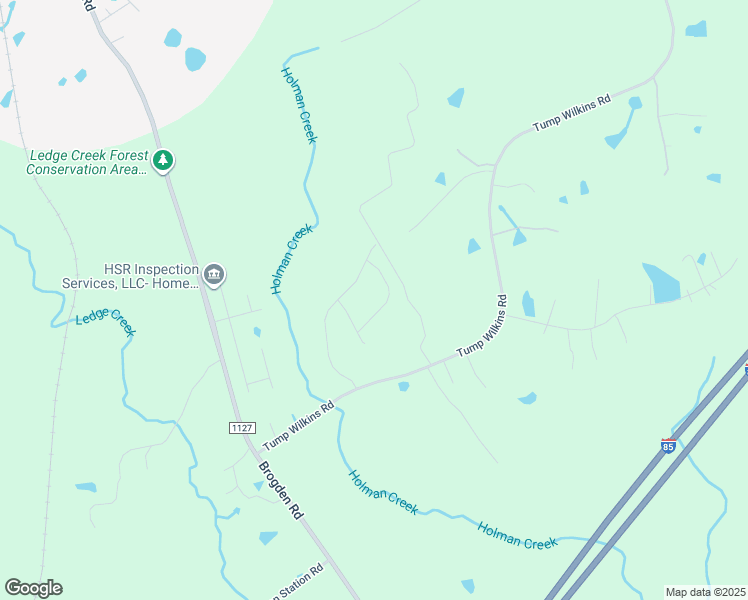Click the largest pond in the gray area
Screen dimensions: 748x600
tap(195, 59)
